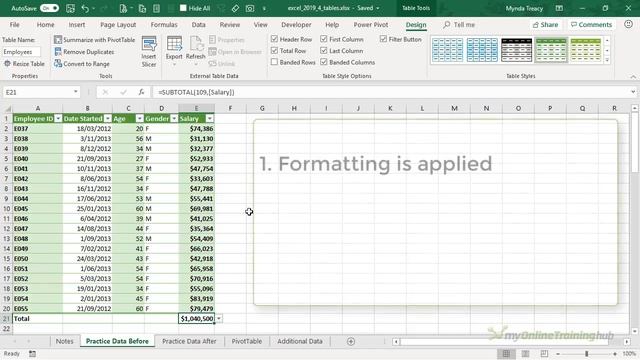Viewport: 640px width, 360px height.
Task: Toggle the Hide All checkbox
Action: point(183,8)
